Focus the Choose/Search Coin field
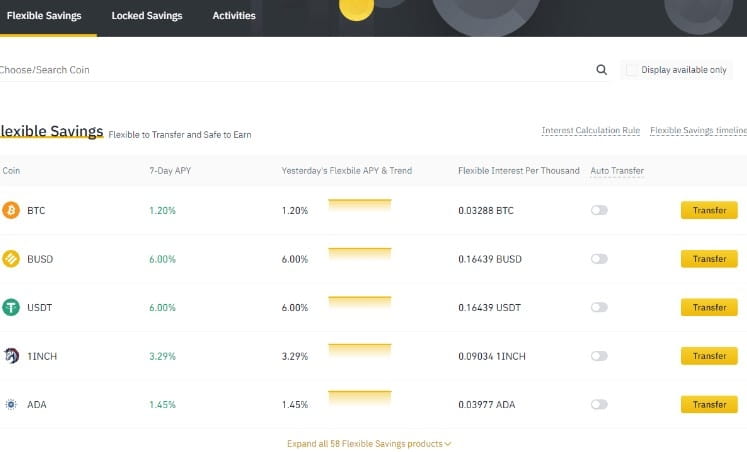The image size is (747, 452). 290,70
